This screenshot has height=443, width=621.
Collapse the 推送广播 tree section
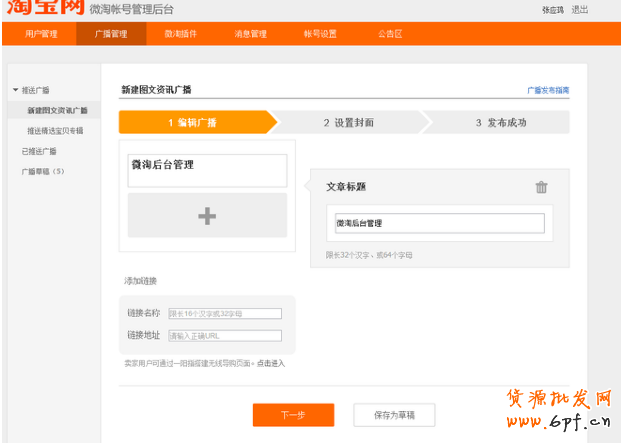pyautogui.click(x=15, y=90)
